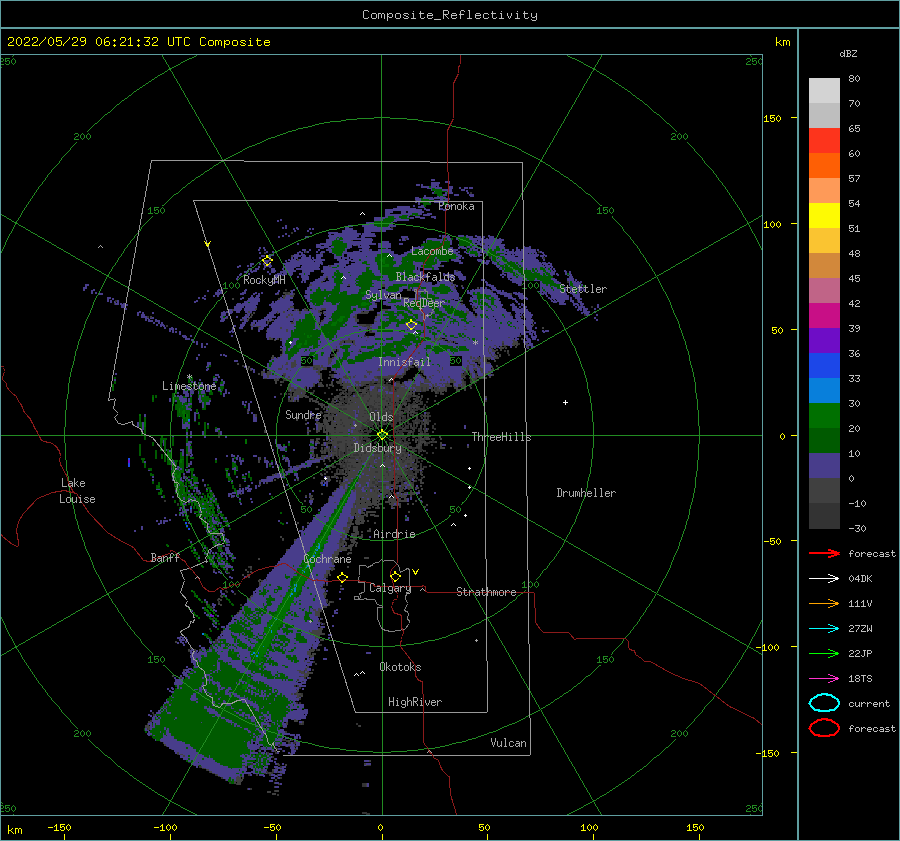Select blue 33–36 dBZ legend swatch
Image resolution: width=900 pixels, height=841 pixels.
pyautogui.click(x=824, y=366)
